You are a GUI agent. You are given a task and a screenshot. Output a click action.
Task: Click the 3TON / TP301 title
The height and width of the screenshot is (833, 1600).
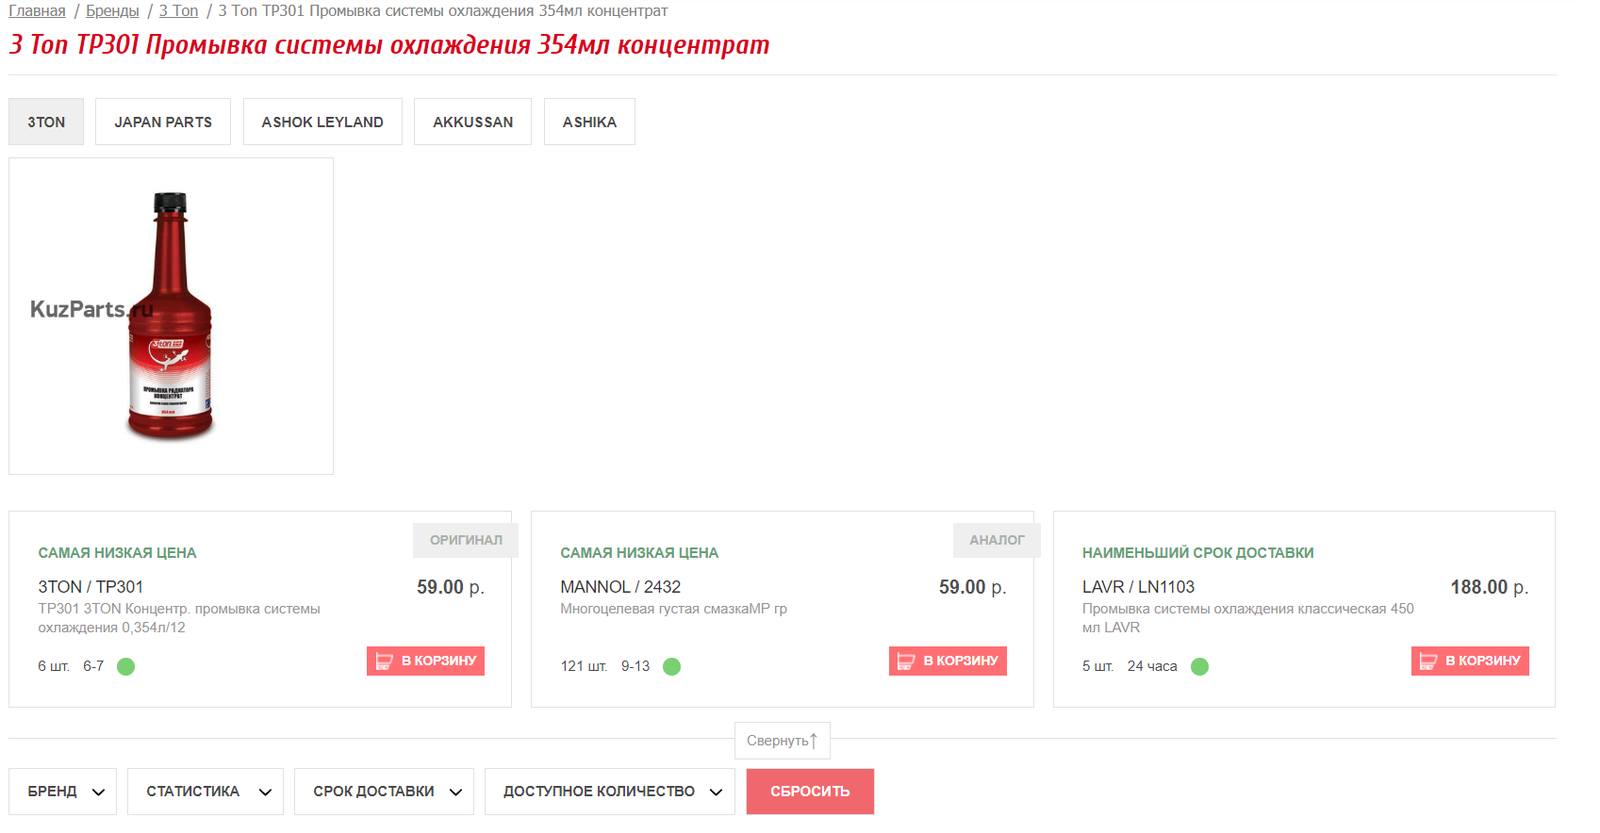pyautogui.click(x=91, y=587)
